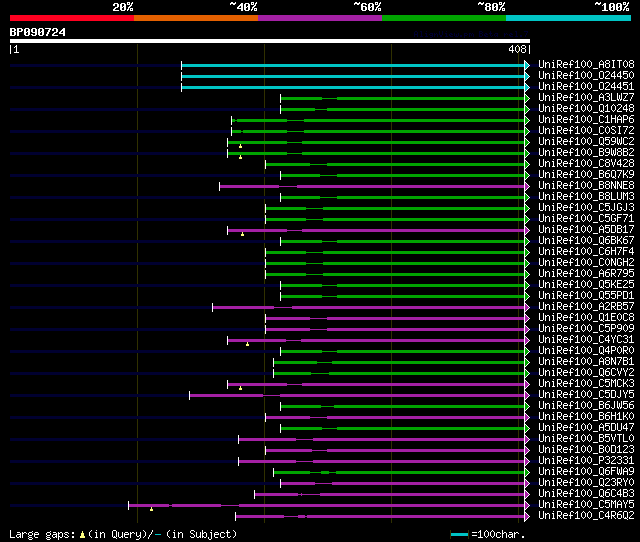
Task: Click the yellow gap marker under UniRef100_C4YC31 bar
Action: pos(247,344)
